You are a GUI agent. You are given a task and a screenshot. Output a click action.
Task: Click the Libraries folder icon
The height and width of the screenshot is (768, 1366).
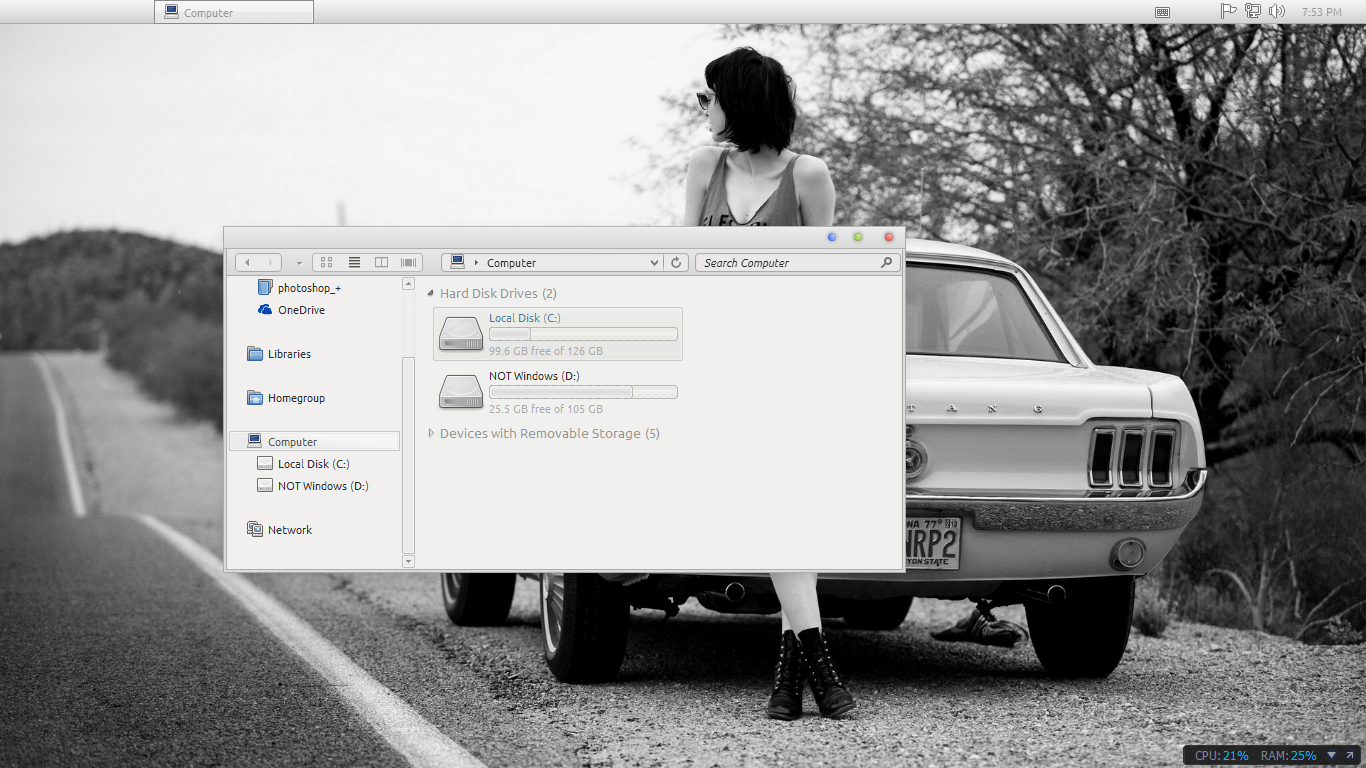click(x=255, y=354)
